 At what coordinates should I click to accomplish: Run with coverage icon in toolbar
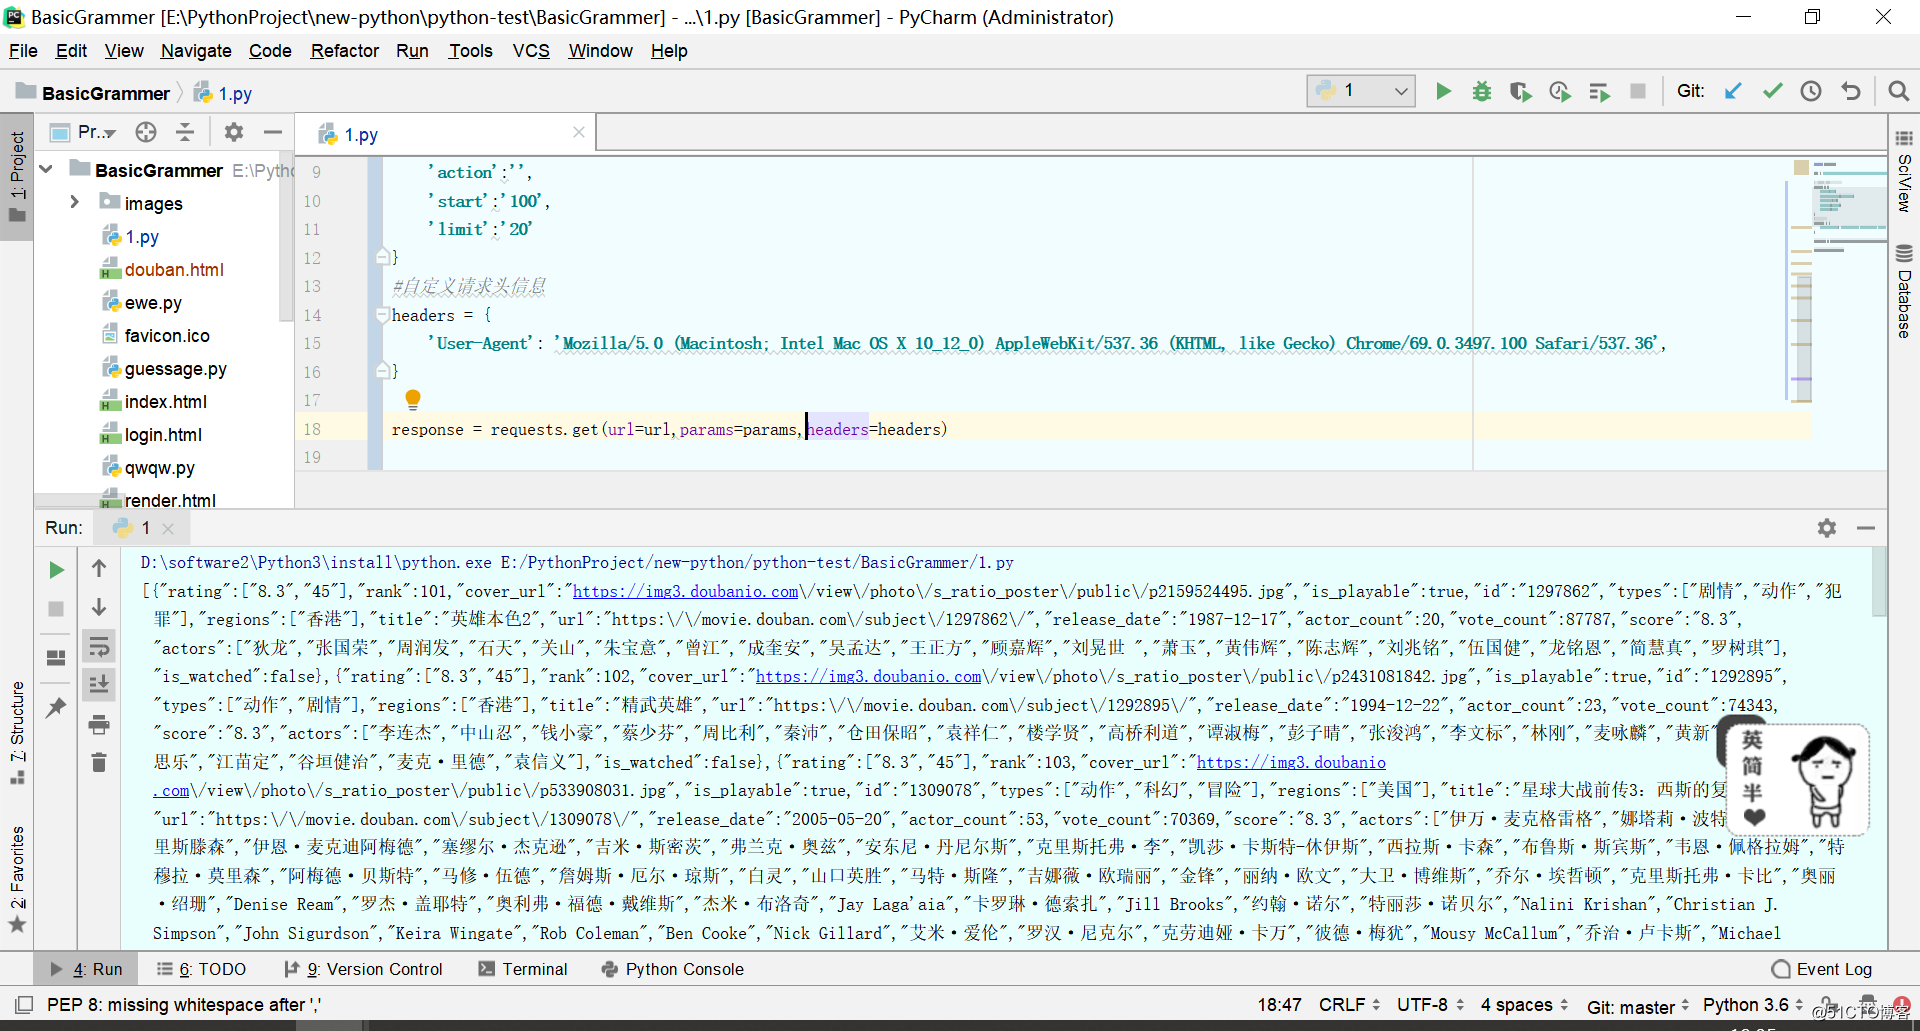pyautogui.click(x=1521, y=92)
